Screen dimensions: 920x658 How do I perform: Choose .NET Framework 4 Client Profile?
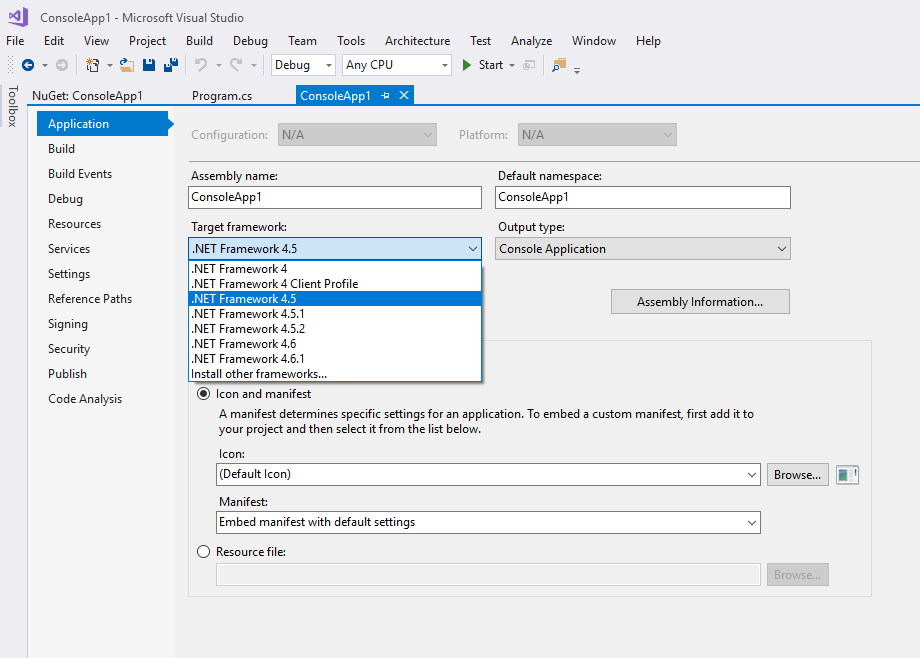335,284
